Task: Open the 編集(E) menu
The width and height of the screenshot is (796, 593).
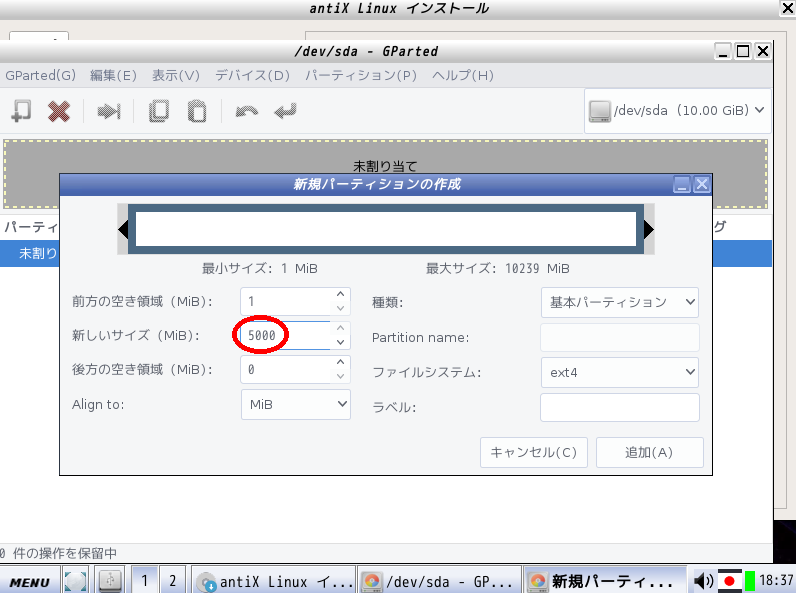Action: (x=113, y=76)
